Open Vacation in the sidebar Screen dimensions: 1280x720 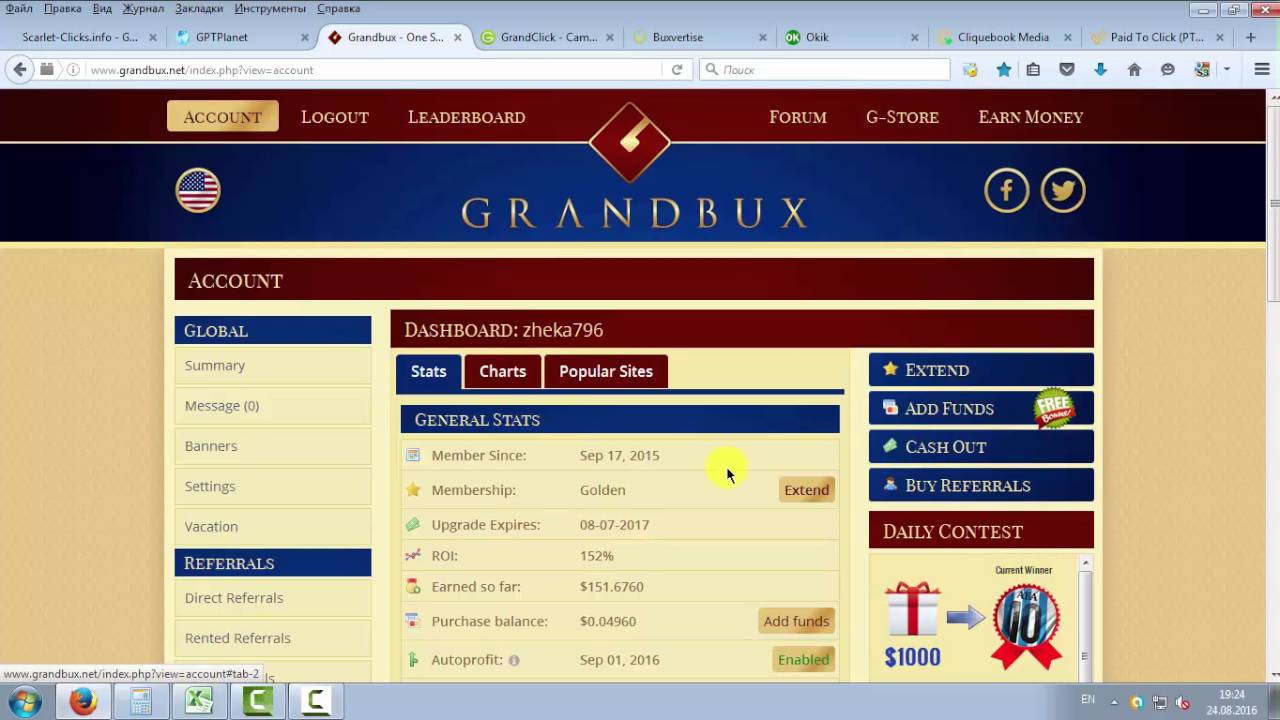272,525
